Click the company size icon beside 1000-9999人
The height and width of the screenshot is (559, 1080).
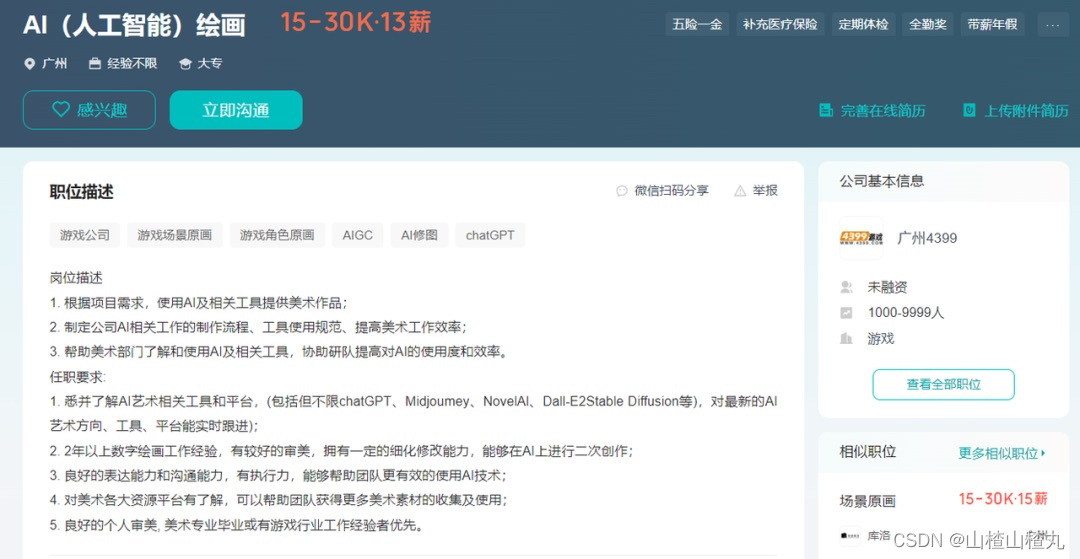847,313
